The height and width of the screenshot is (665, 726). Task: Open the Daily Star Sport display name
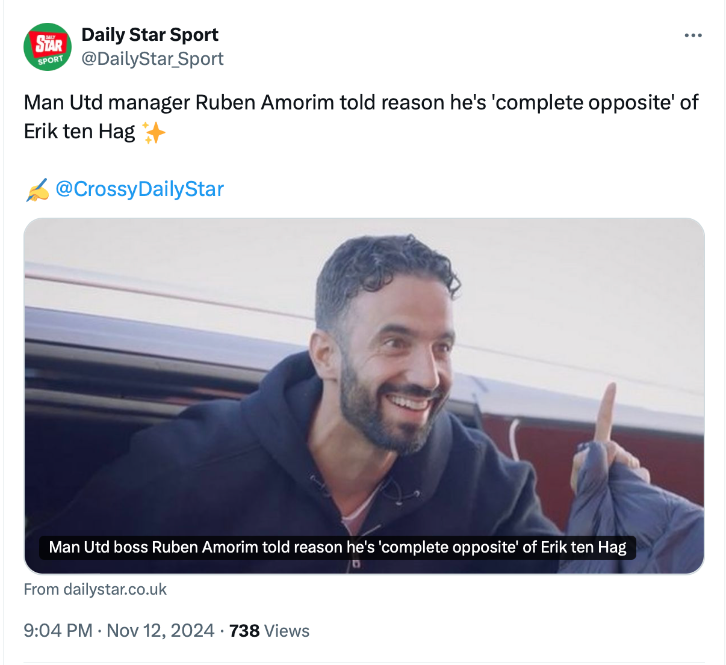tap(150, 36)
